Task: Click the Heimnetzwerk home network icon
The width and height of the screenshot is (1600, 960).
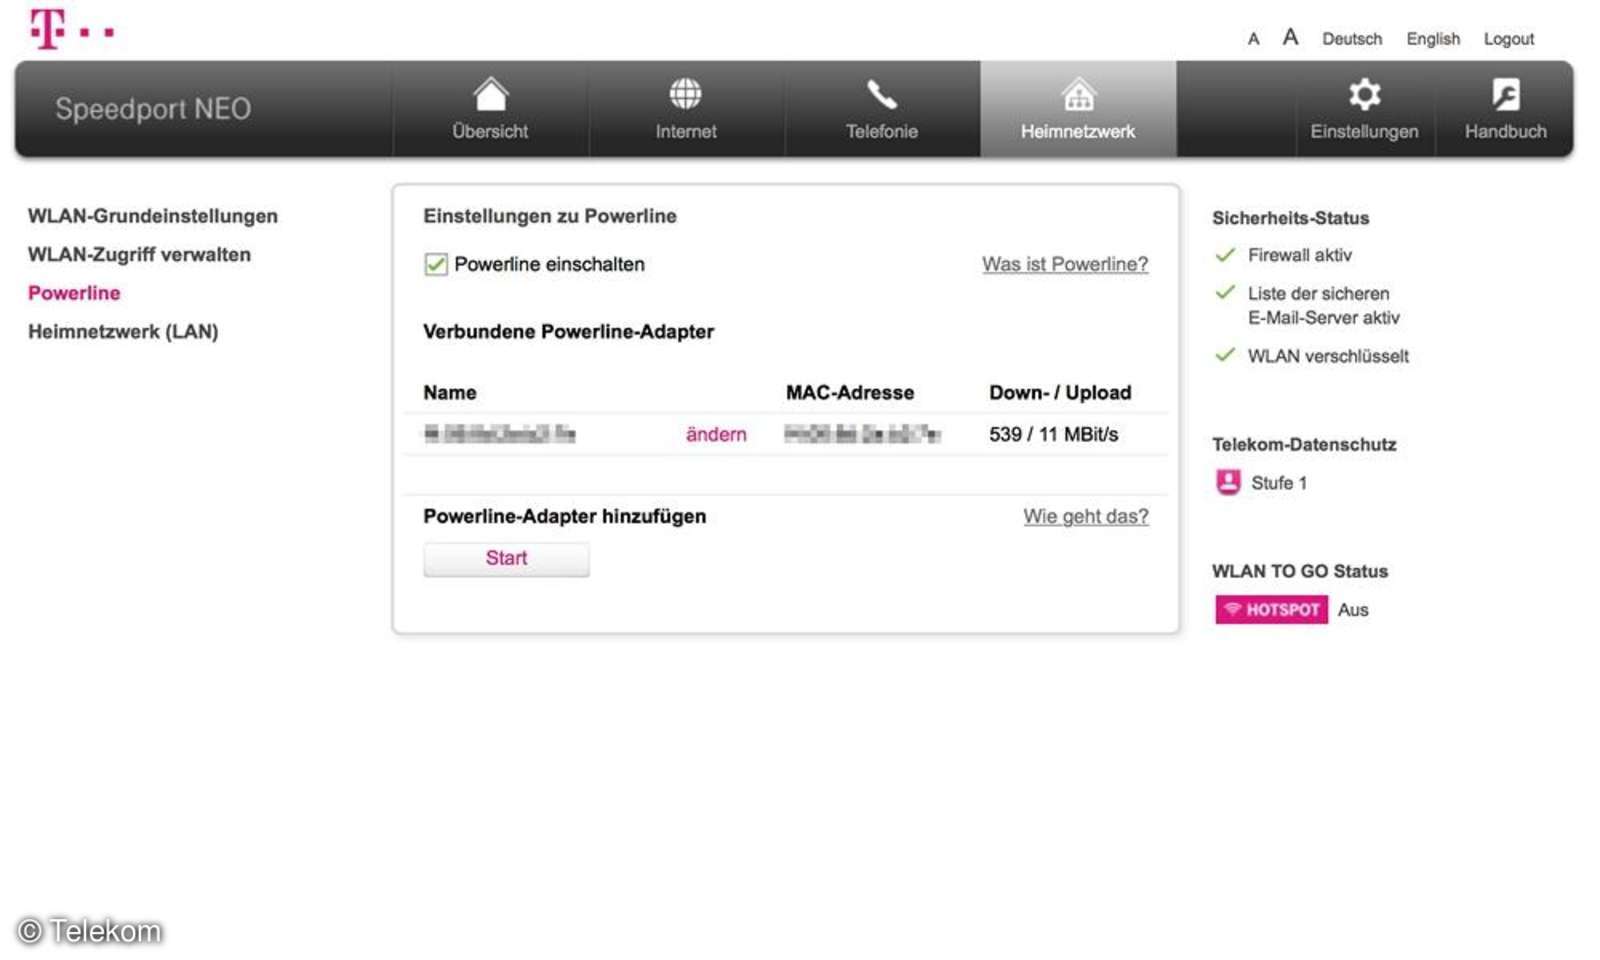Action: (1078, 96)
